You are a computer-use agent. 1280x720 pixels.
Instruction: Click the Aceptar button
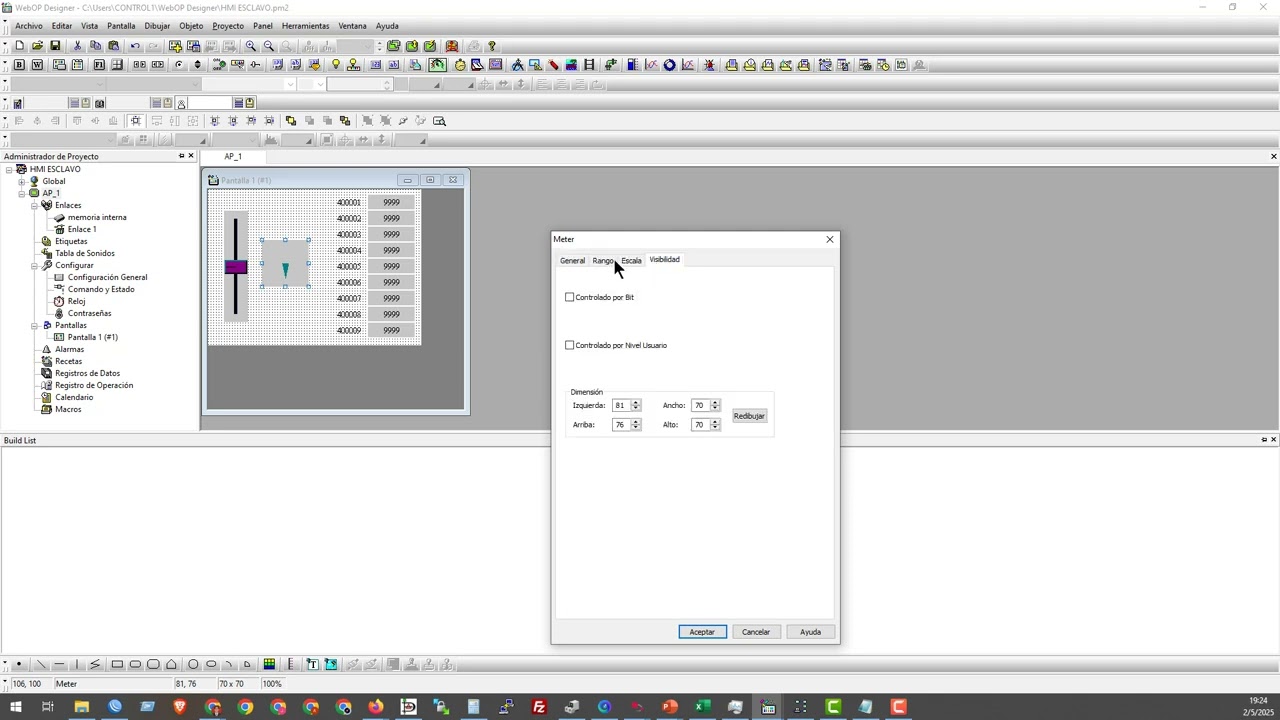coord(702,632)
